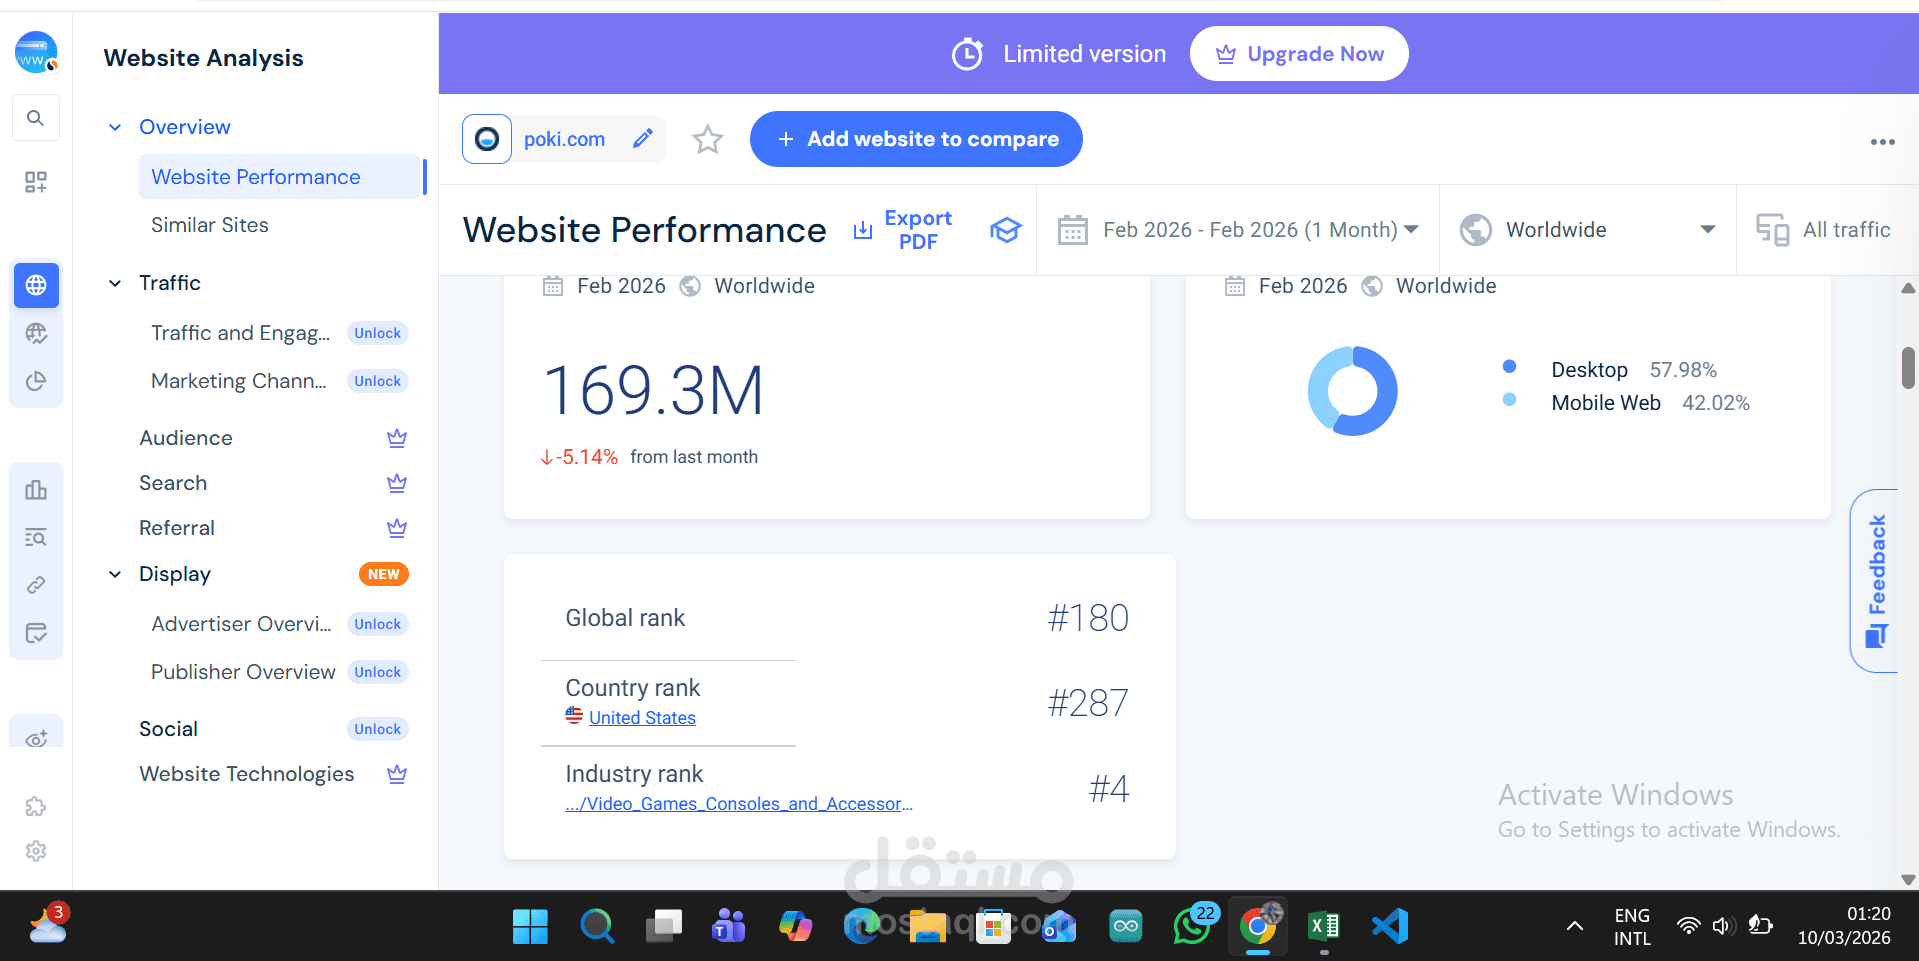Open Audience section in the sidebar
This screenshot has width=1919, height=961.
pyautogui.click(x=186, y=438)
